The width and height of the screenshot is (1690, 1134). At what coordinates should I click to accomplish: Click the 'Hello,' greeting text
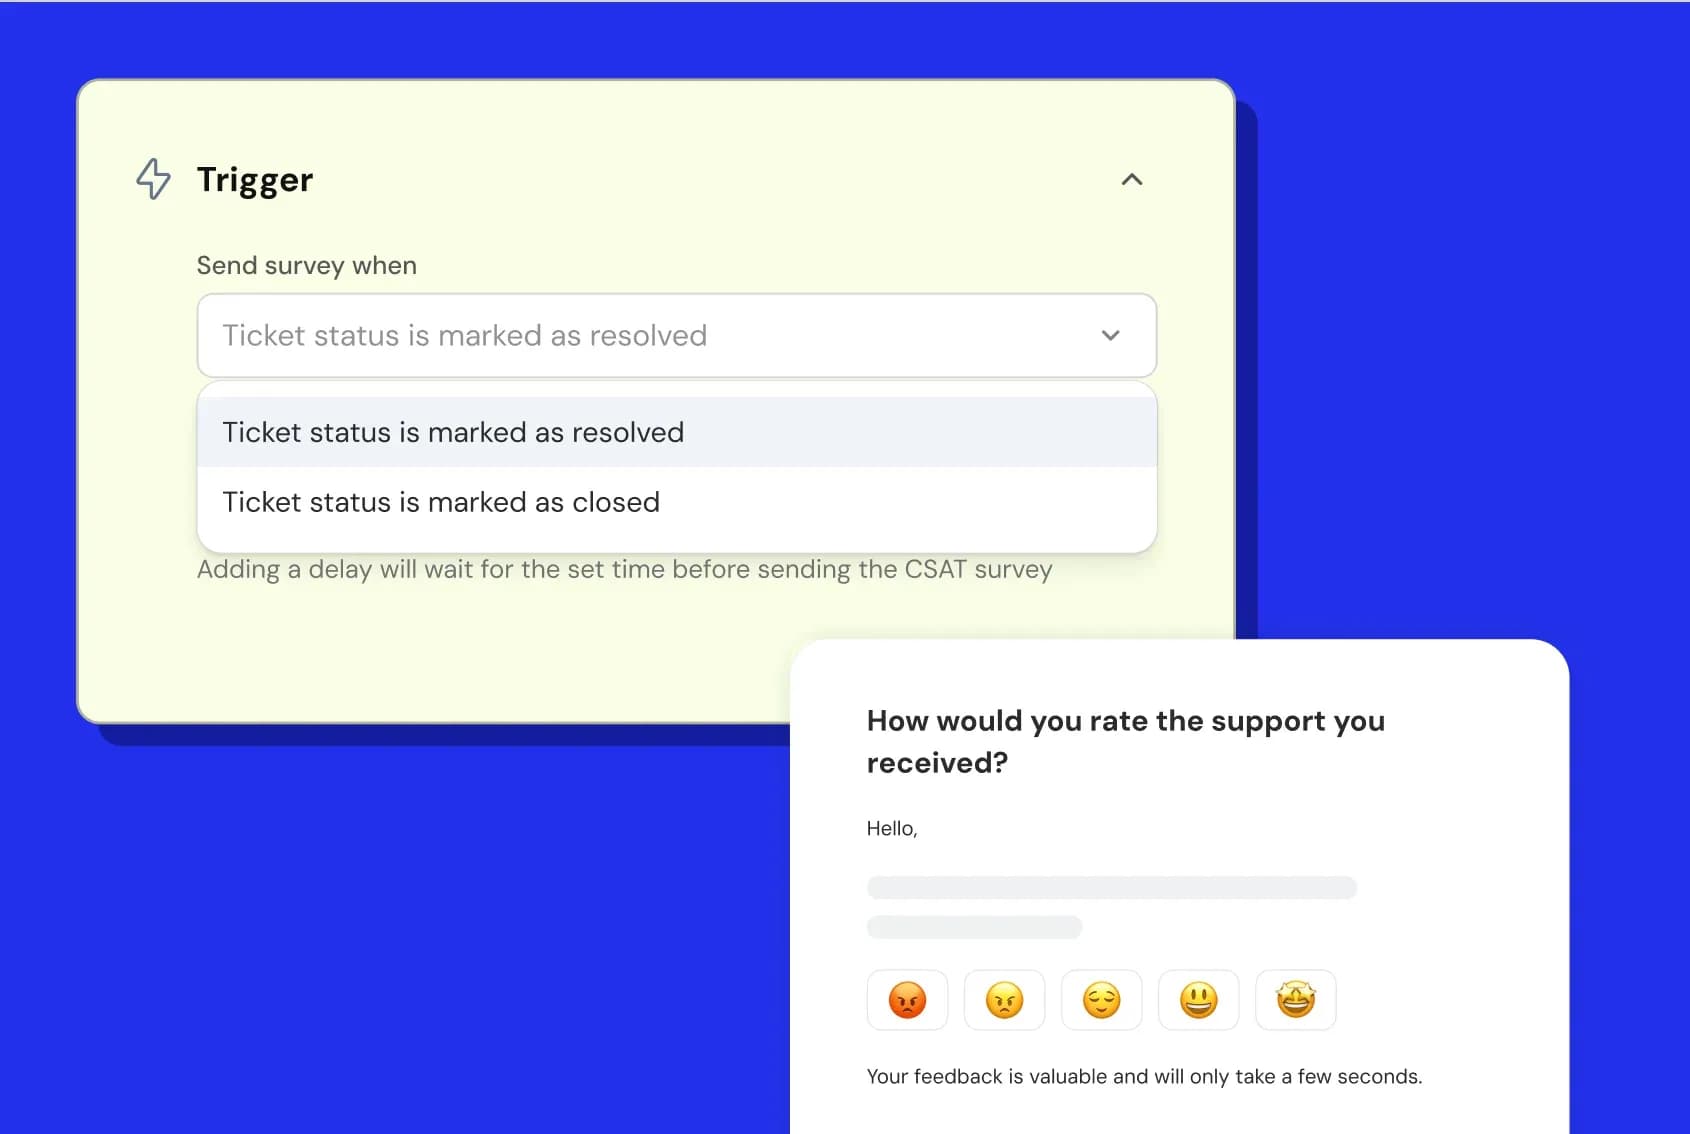coord(891,829)
